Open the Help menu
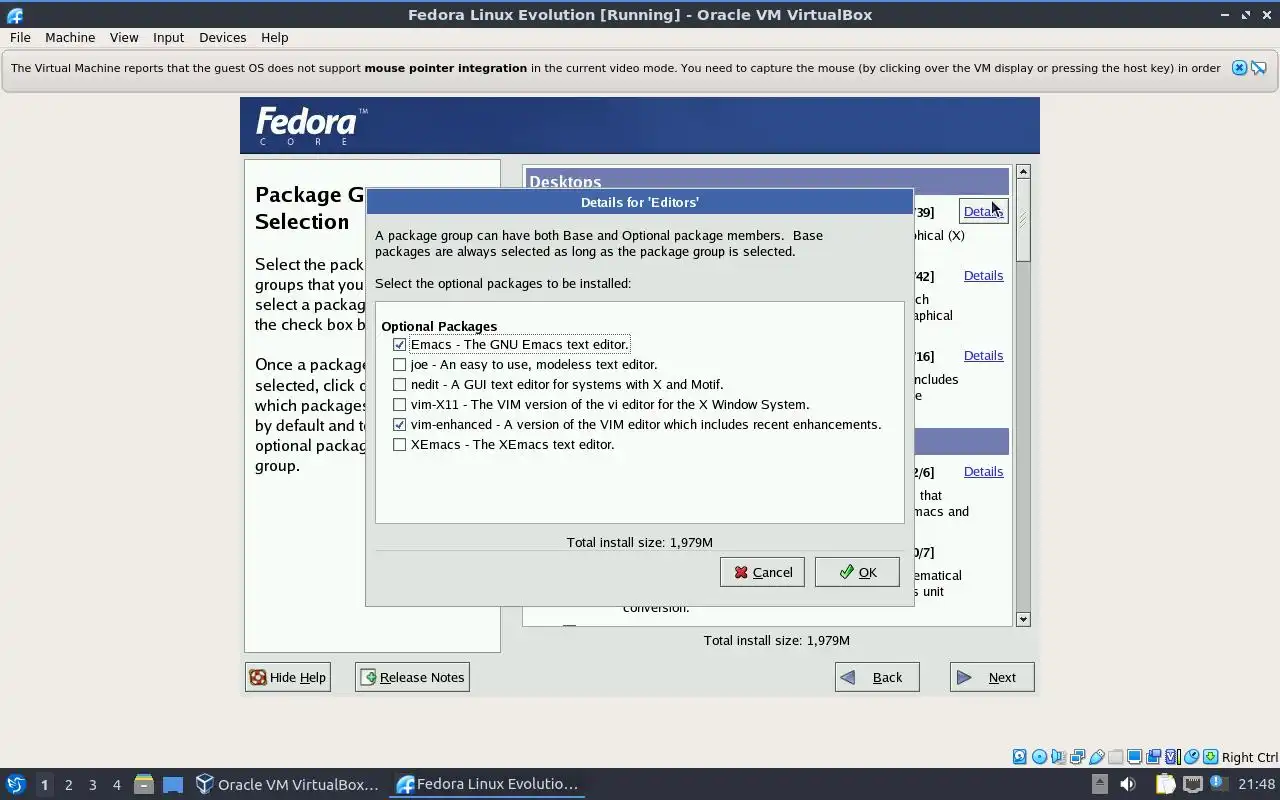This screenshot has width=1280, height=800. point(274,37)
